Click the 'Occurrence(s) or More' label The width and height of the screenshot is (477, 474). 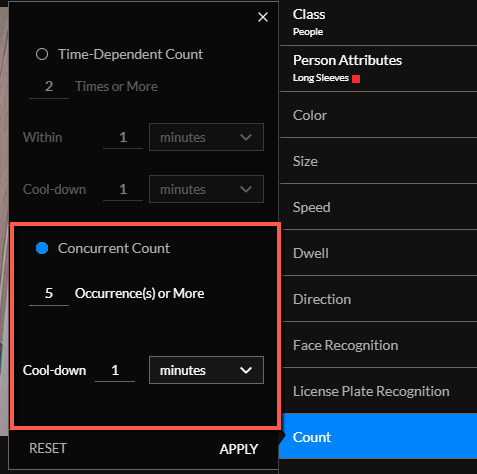[140, 293]
